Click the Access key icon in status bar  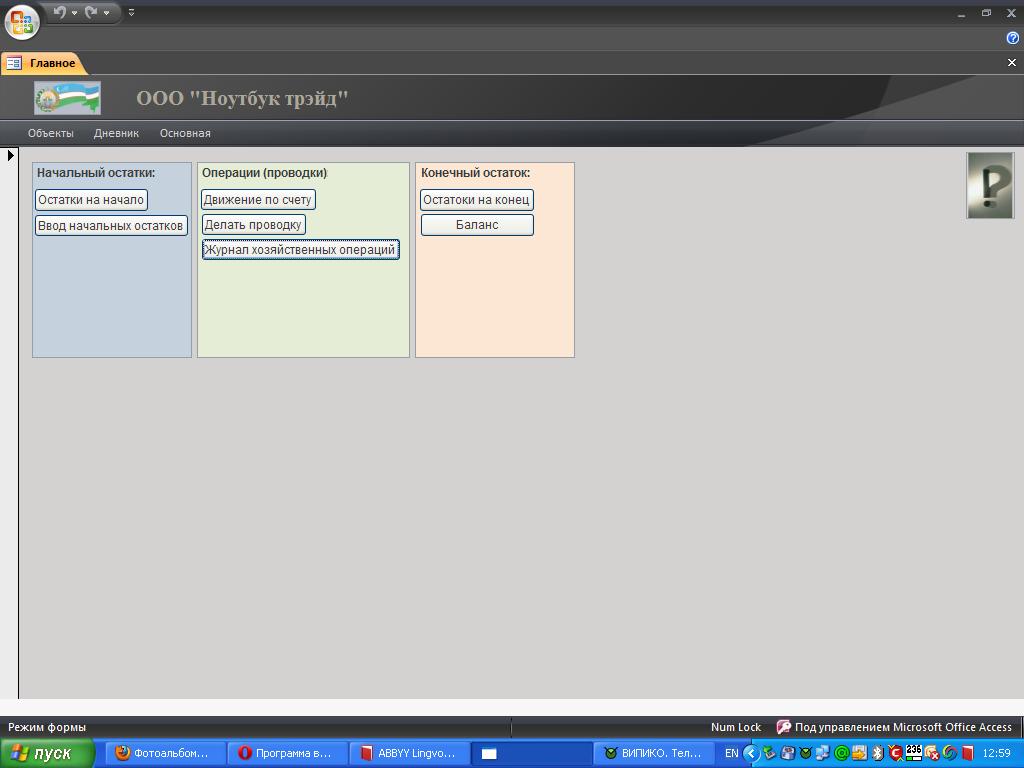tap(783, 727)
